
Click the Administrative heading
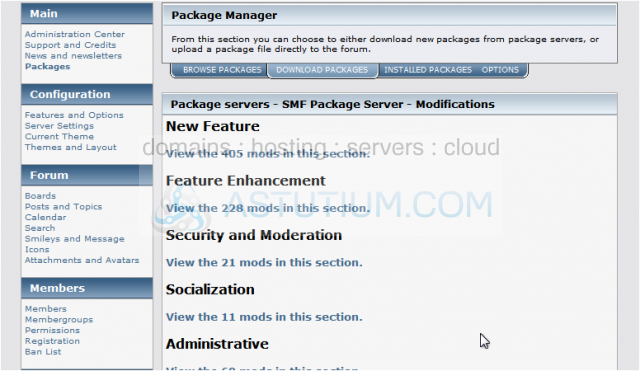pyautogui.click(x=217, y=344)
